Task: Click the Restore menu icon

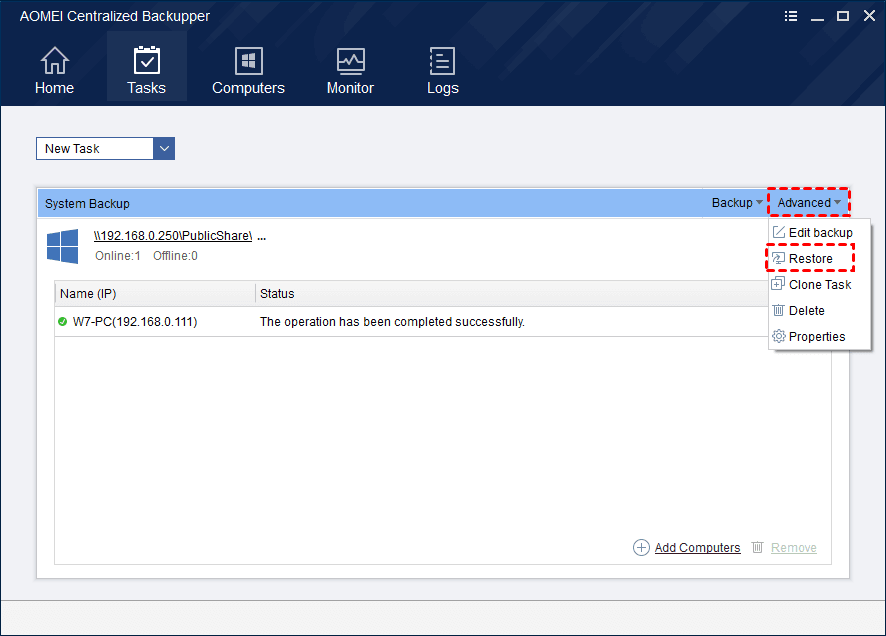Action: [779, 258]
